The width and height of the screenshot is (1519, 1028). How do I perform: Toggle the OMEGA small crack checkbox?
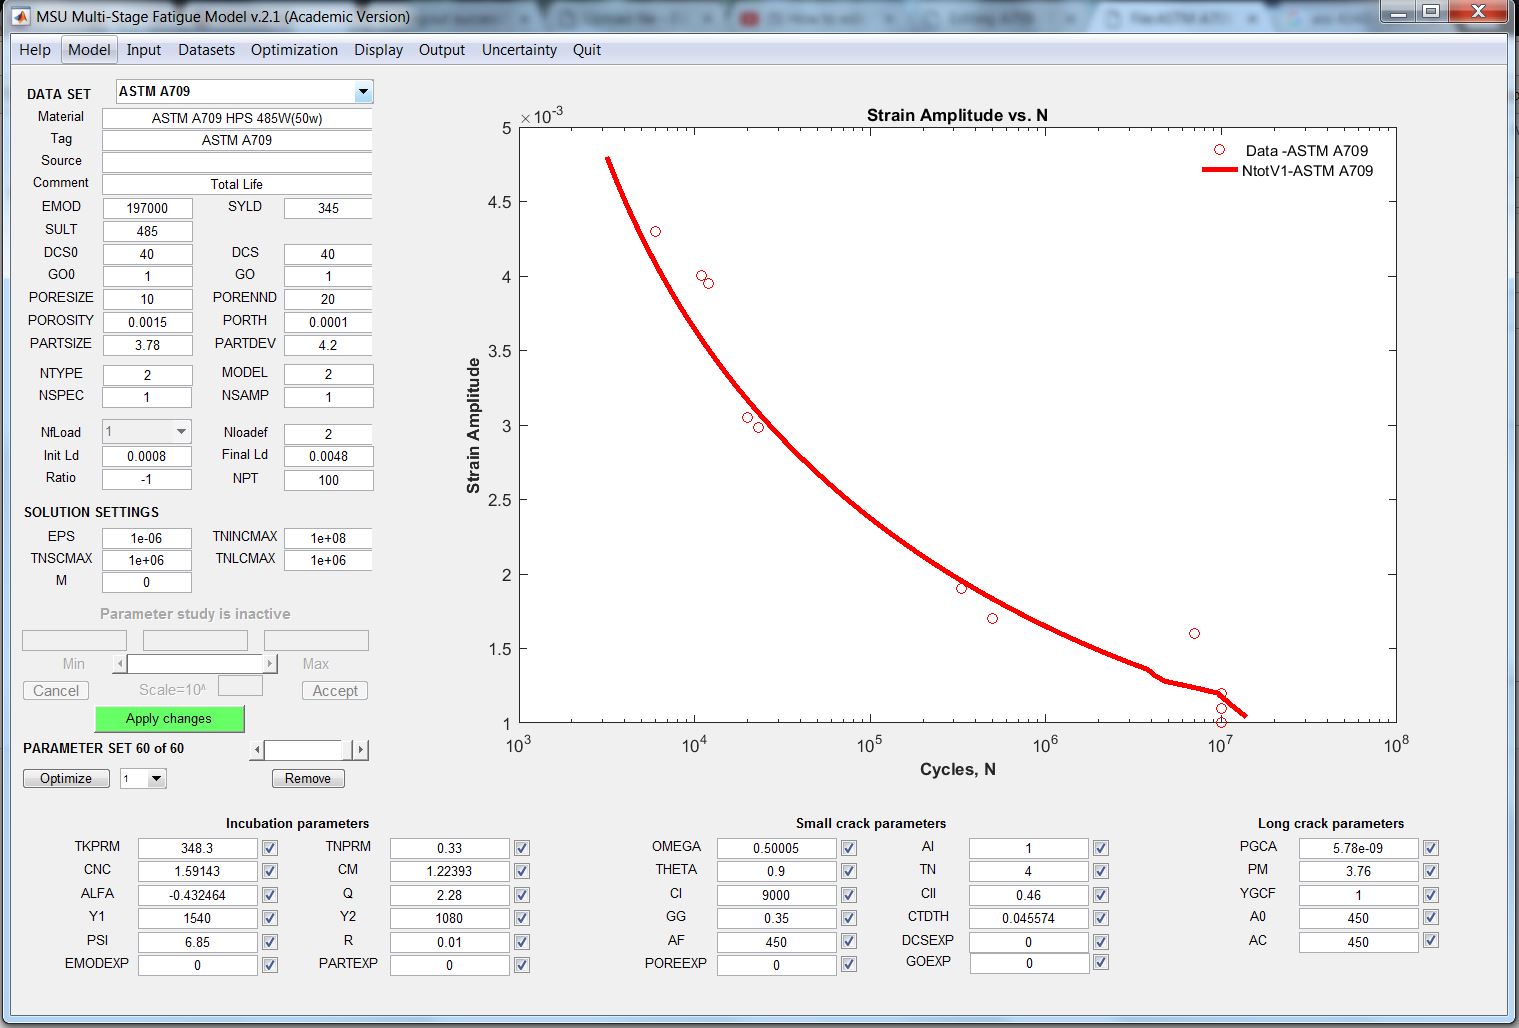848,848
